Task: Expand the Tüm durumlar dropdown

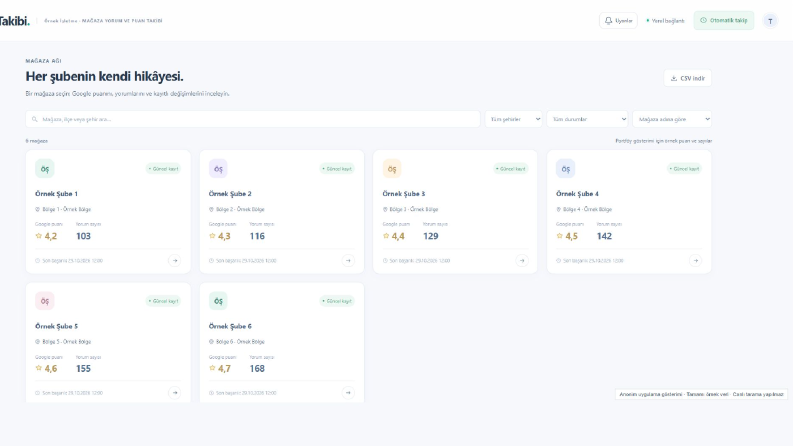Action: pos(587,119)
